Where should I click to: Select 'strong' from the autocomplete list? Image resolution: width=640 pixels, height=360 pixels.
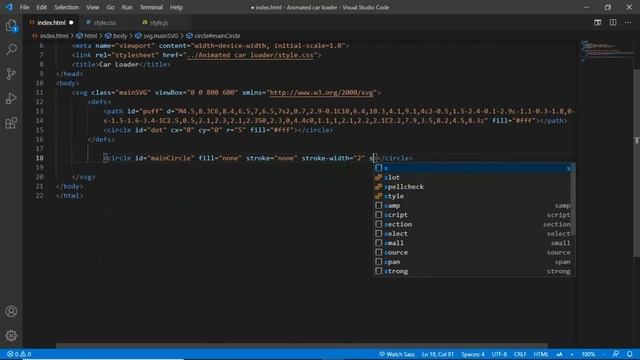(473, 271)
